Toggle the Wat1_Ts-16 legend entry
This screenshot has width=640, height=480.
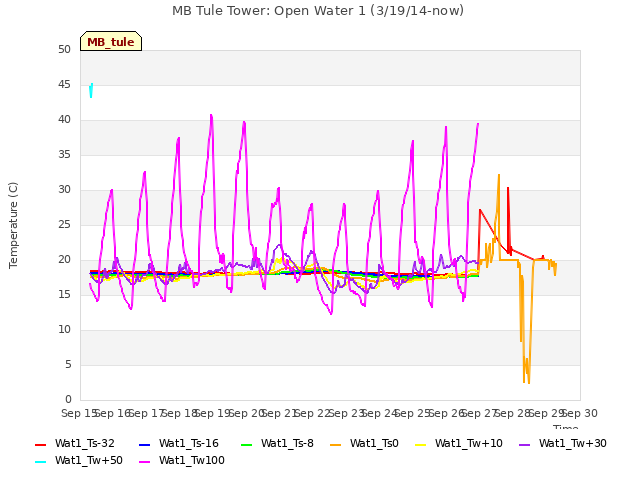(x=179, y=443)
